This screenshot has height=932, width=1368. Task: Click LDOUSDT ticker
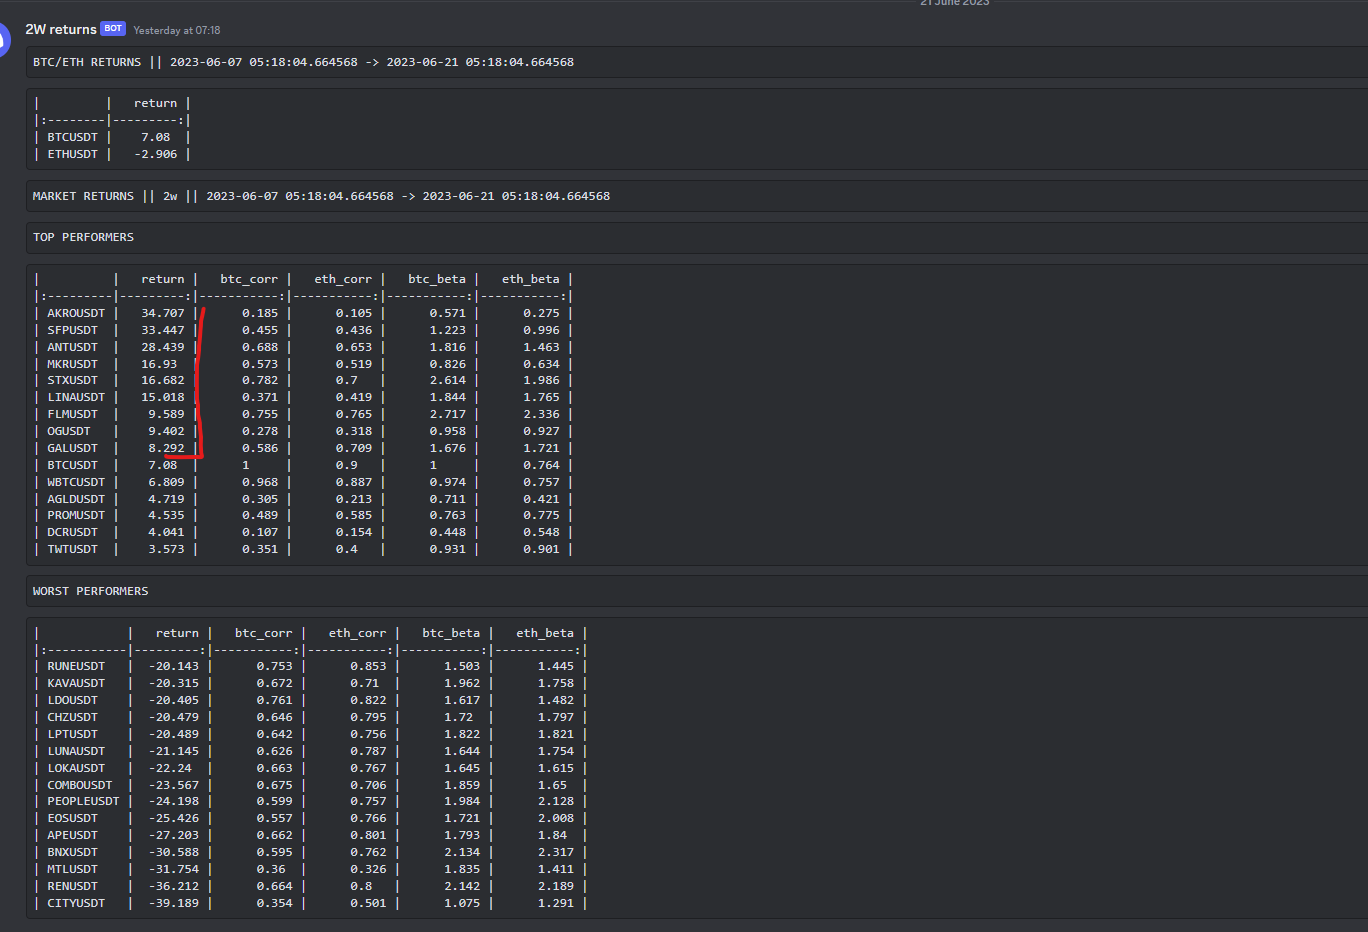(x=73, y=700)
